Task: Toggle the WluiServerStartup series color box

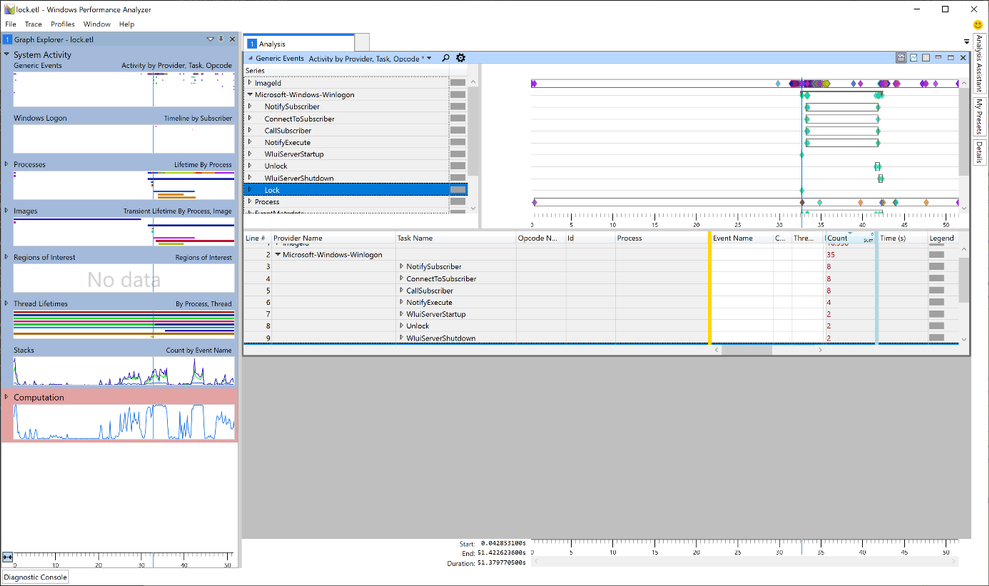Action: pos(458,154)
